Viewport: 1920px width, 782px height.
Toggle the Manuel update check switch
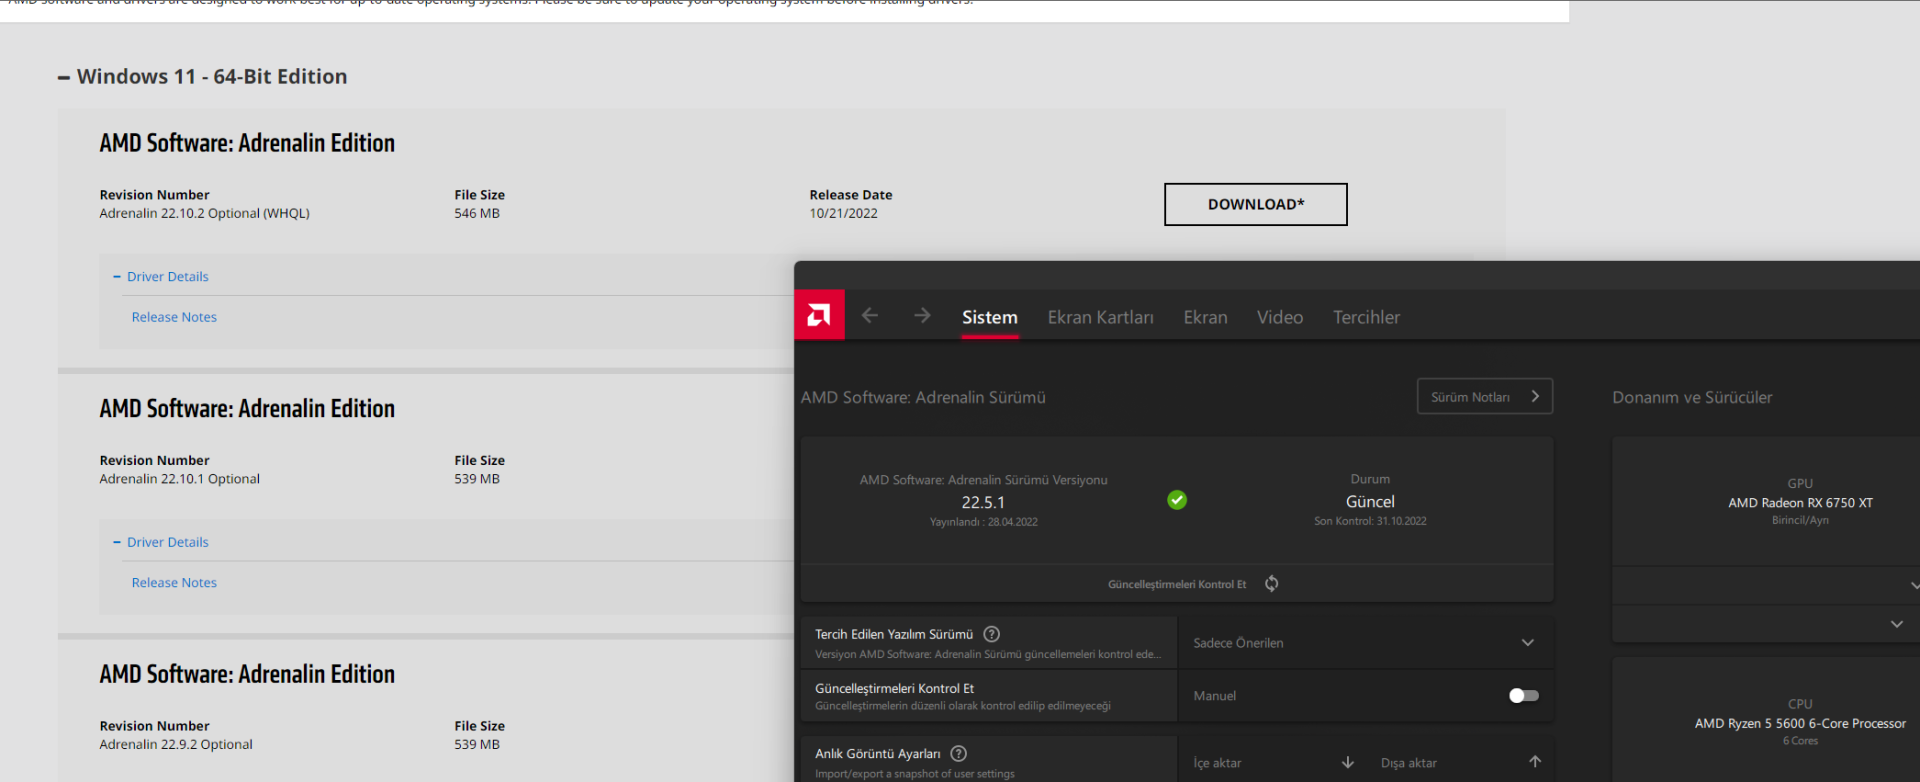[x=1524, y=696]
